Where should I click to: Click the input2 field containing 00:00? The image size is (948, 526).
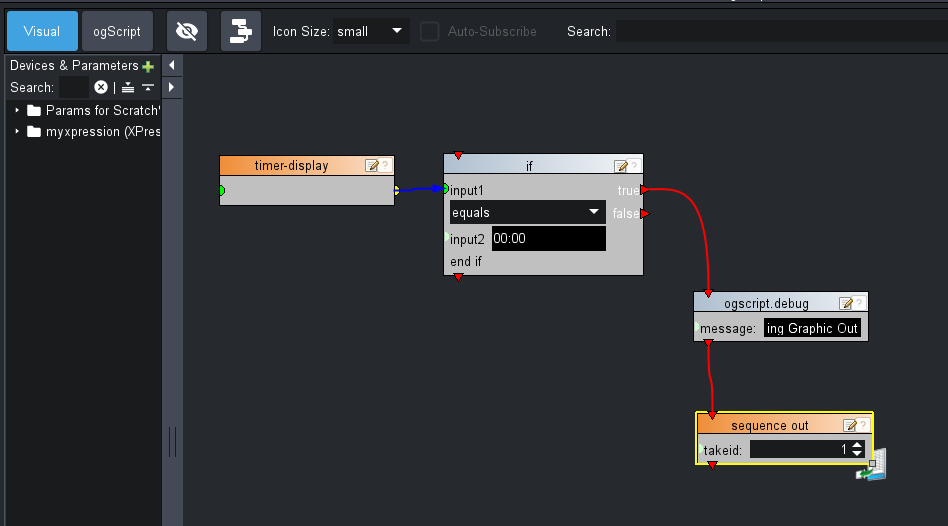548,238
